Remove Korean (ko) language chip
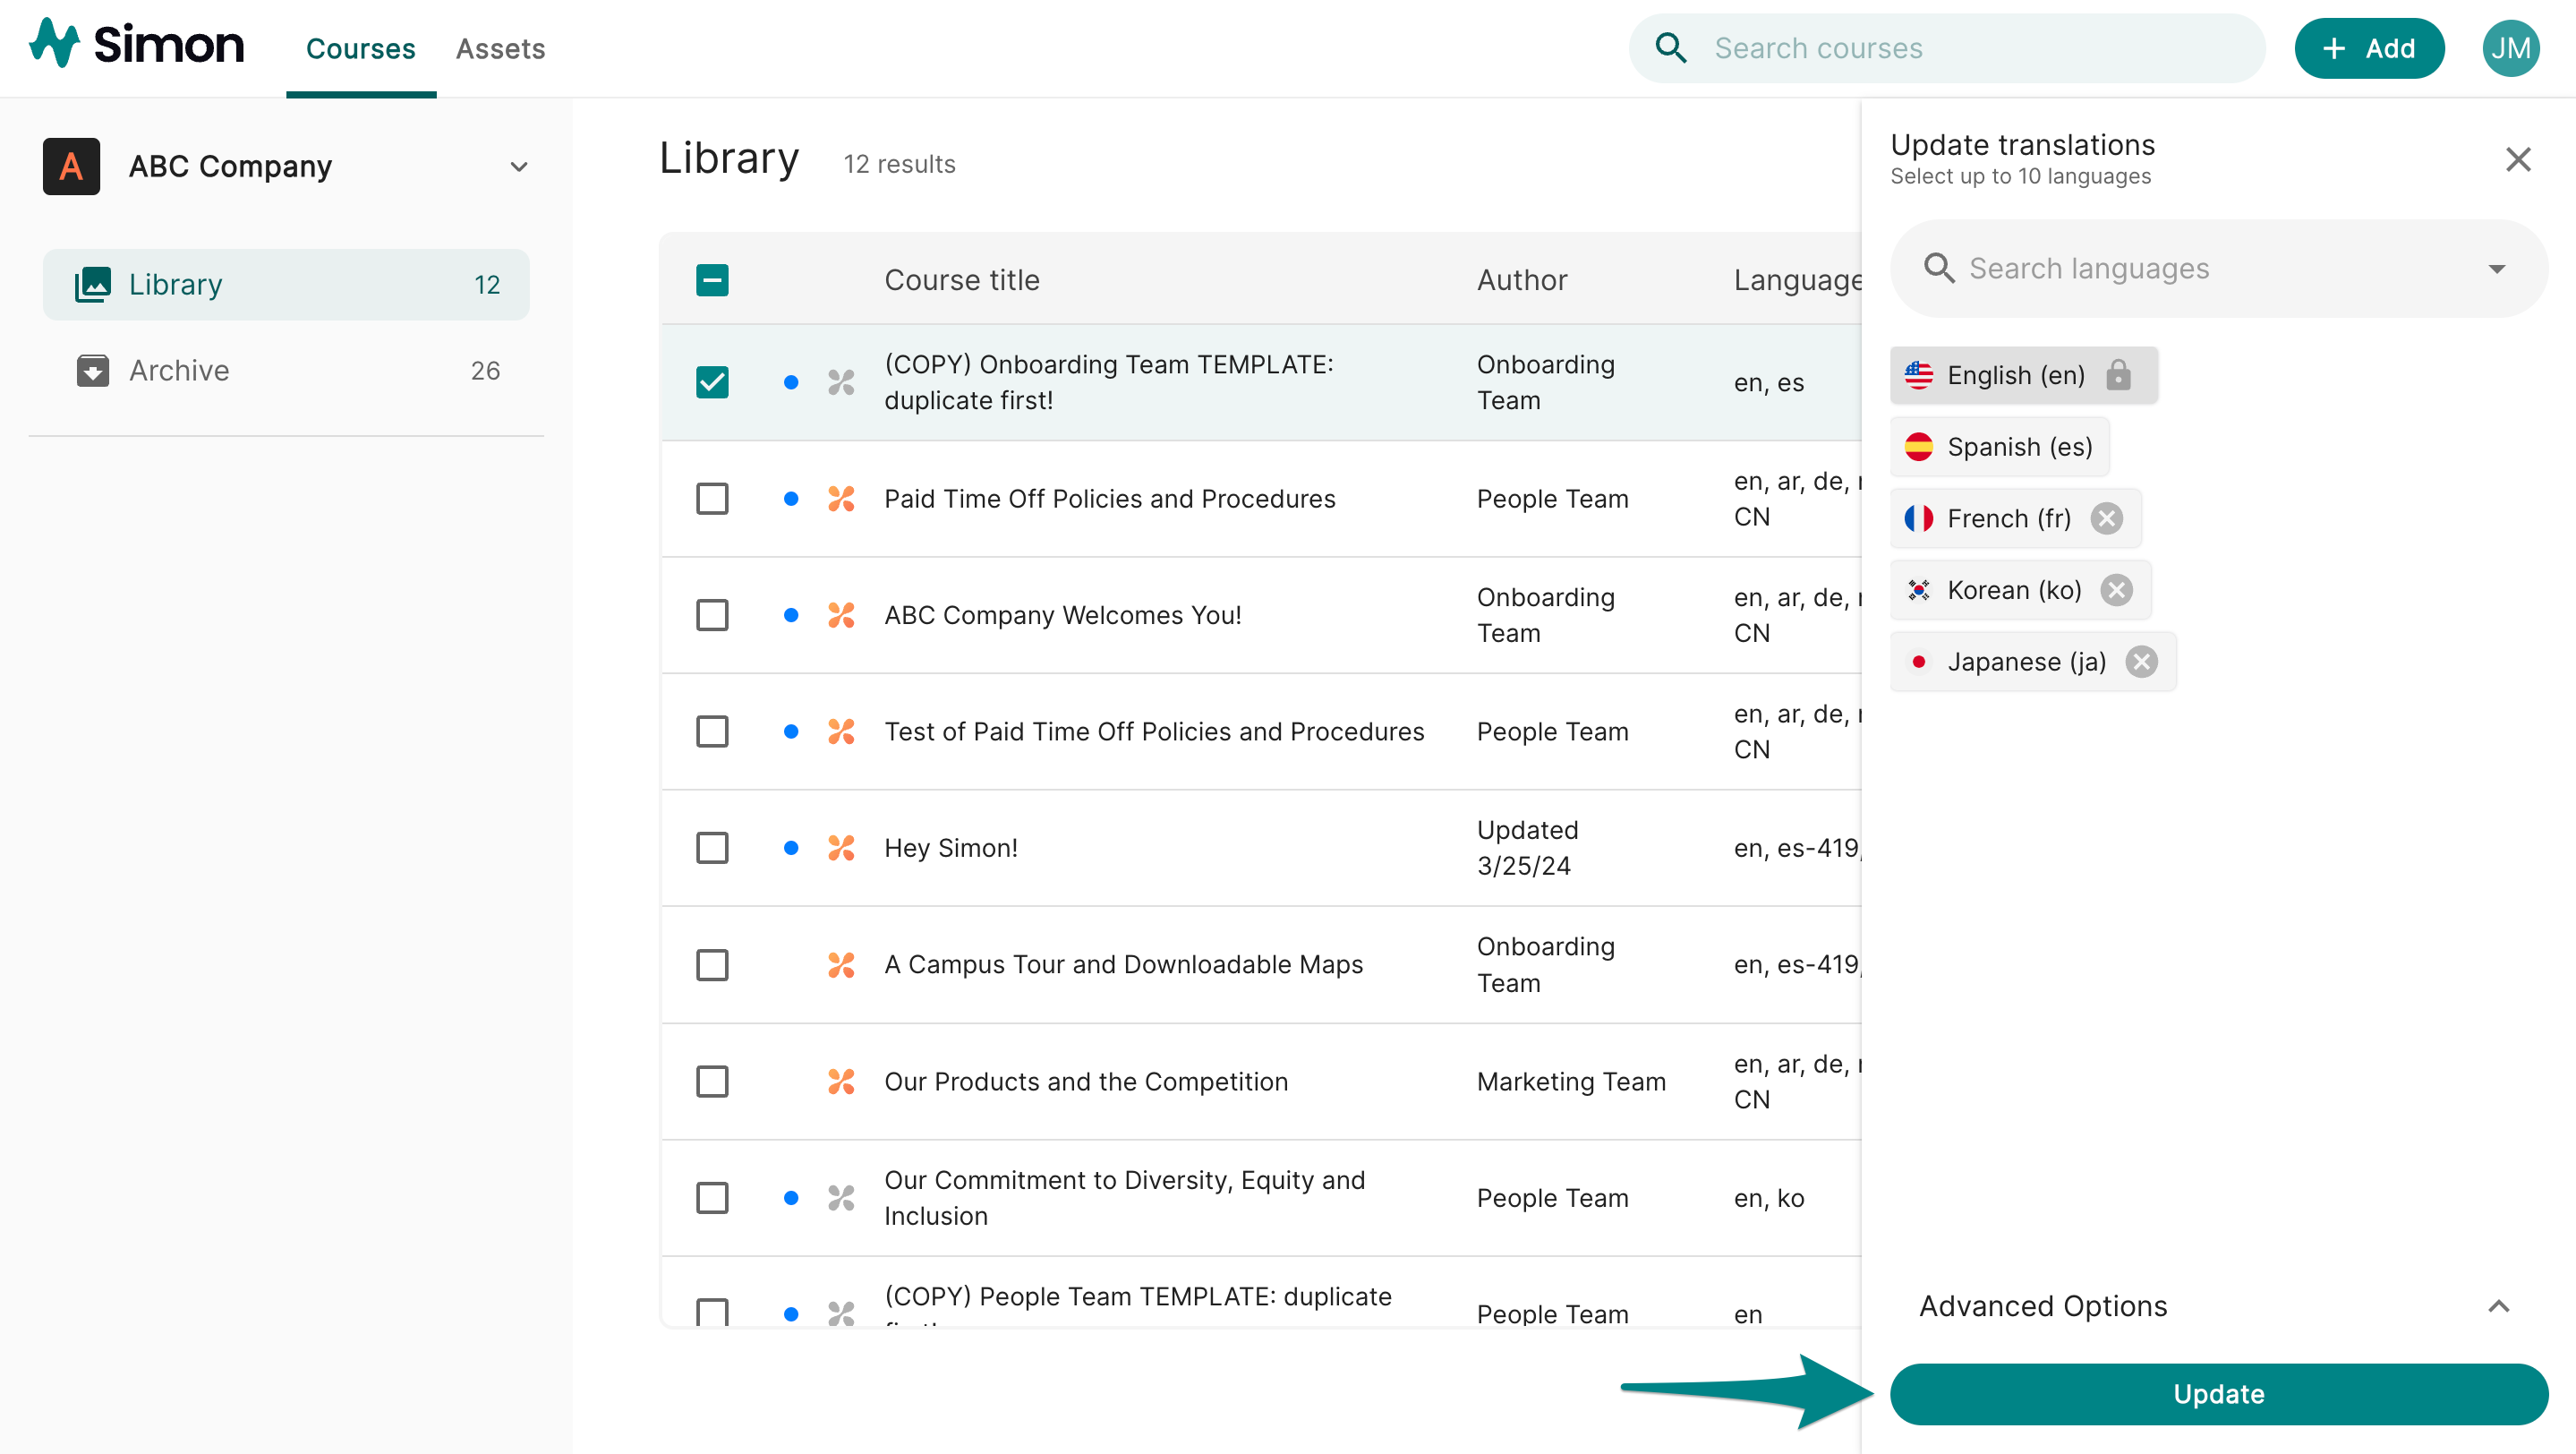This screenshot has height=1454, width=2576. pos(2116,590)
